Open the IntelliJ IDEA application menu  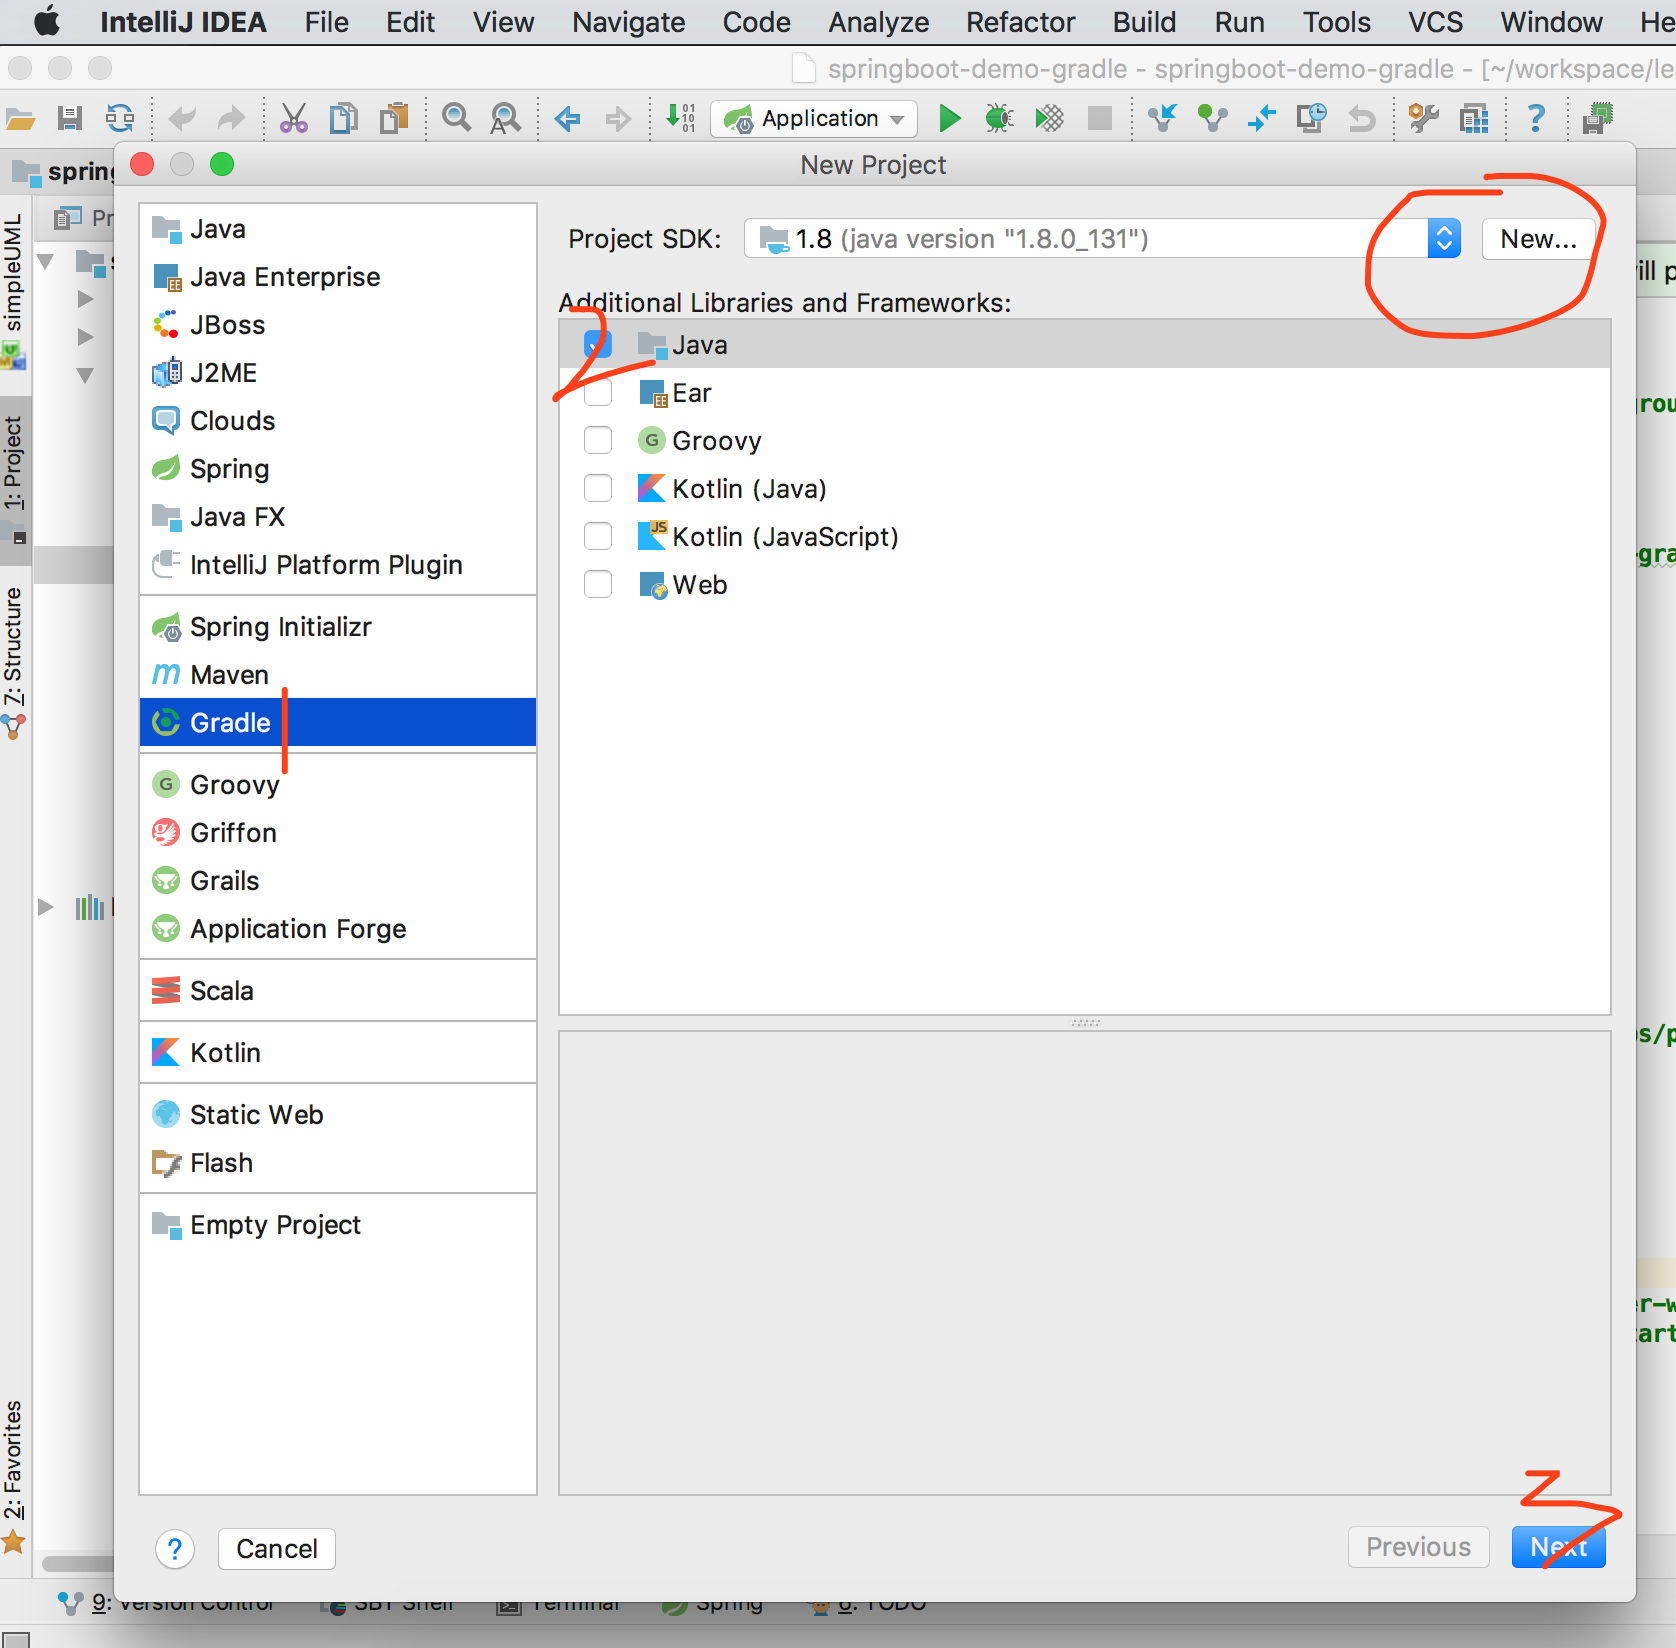click(x=184, y=22)
